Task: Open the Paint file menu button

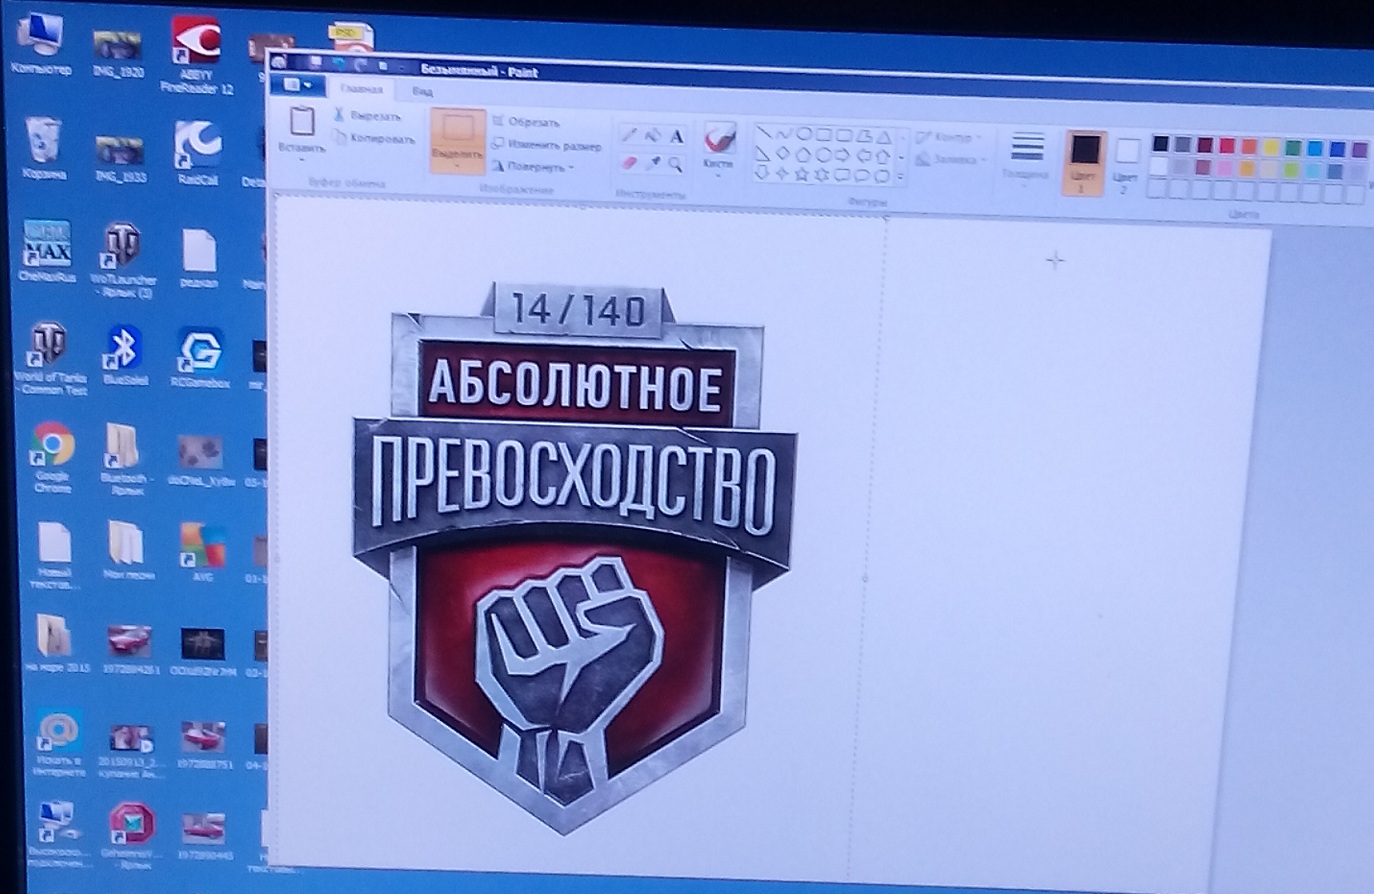Action: click(x=297, y=85)
